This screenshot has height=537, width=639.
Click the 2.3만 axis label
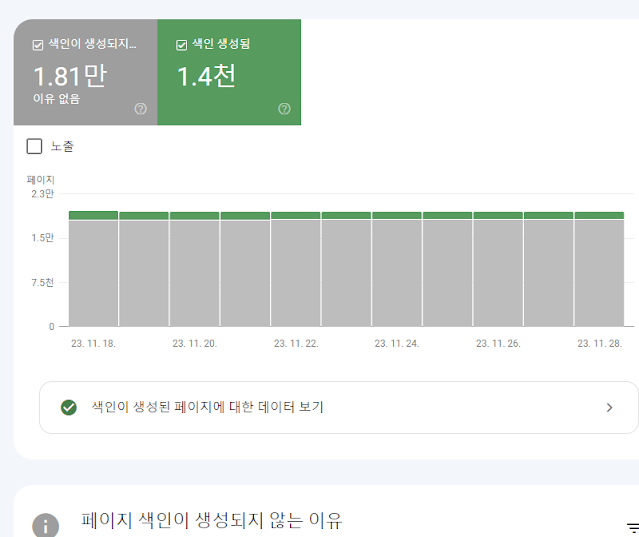tap(42, 194)
